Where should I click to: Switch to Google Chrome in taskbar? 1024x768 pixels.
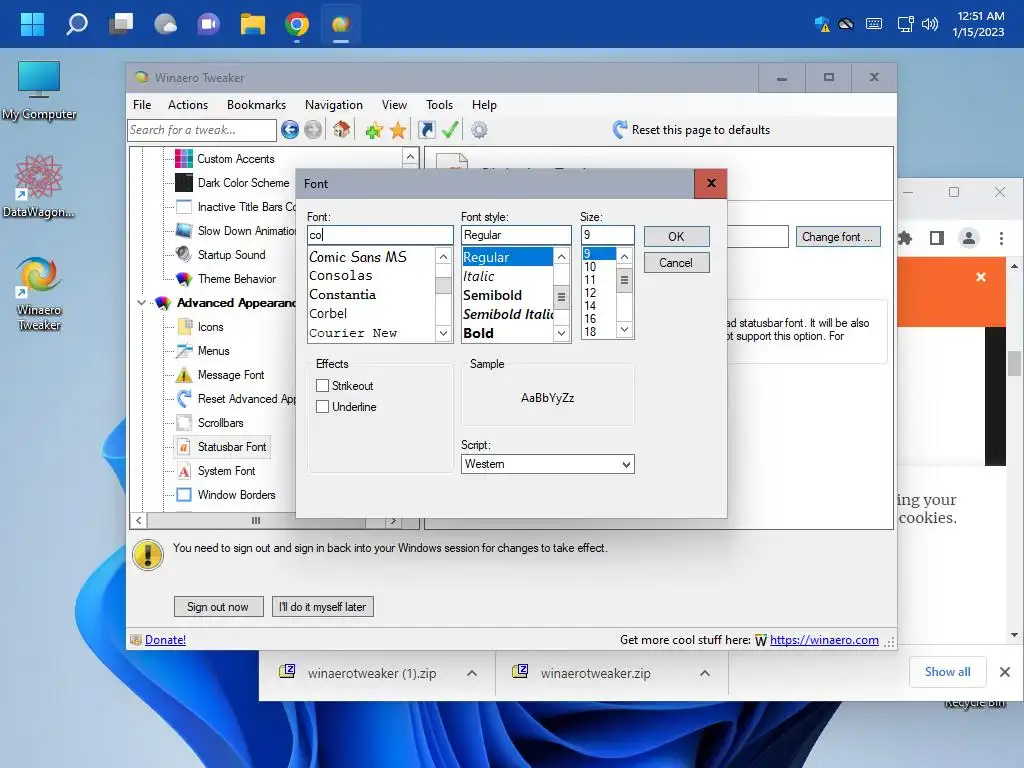pos(296,24)
